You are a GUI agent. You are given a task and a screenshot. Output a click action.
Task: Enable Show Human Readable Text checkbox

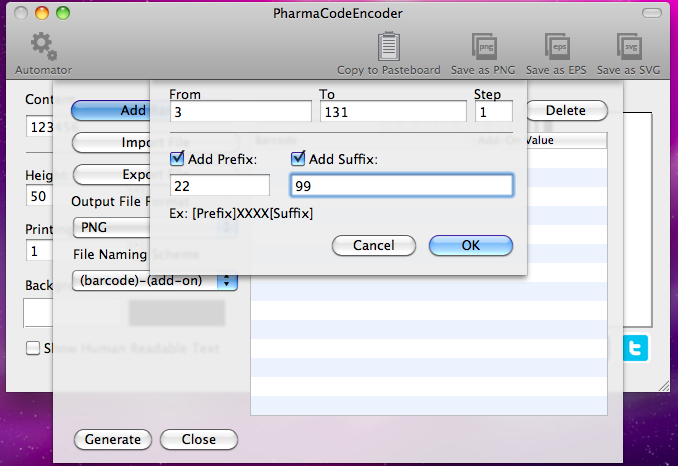click(x=33, y=348)
